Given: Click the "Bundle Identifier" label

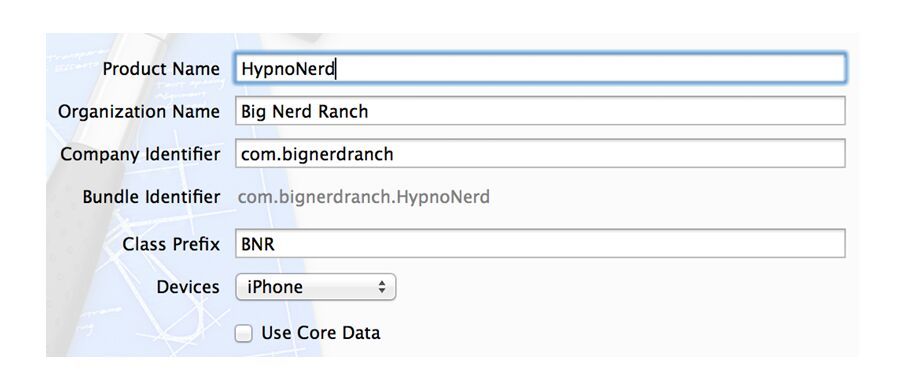Looking at the screenshot, I should click(151, 197).
